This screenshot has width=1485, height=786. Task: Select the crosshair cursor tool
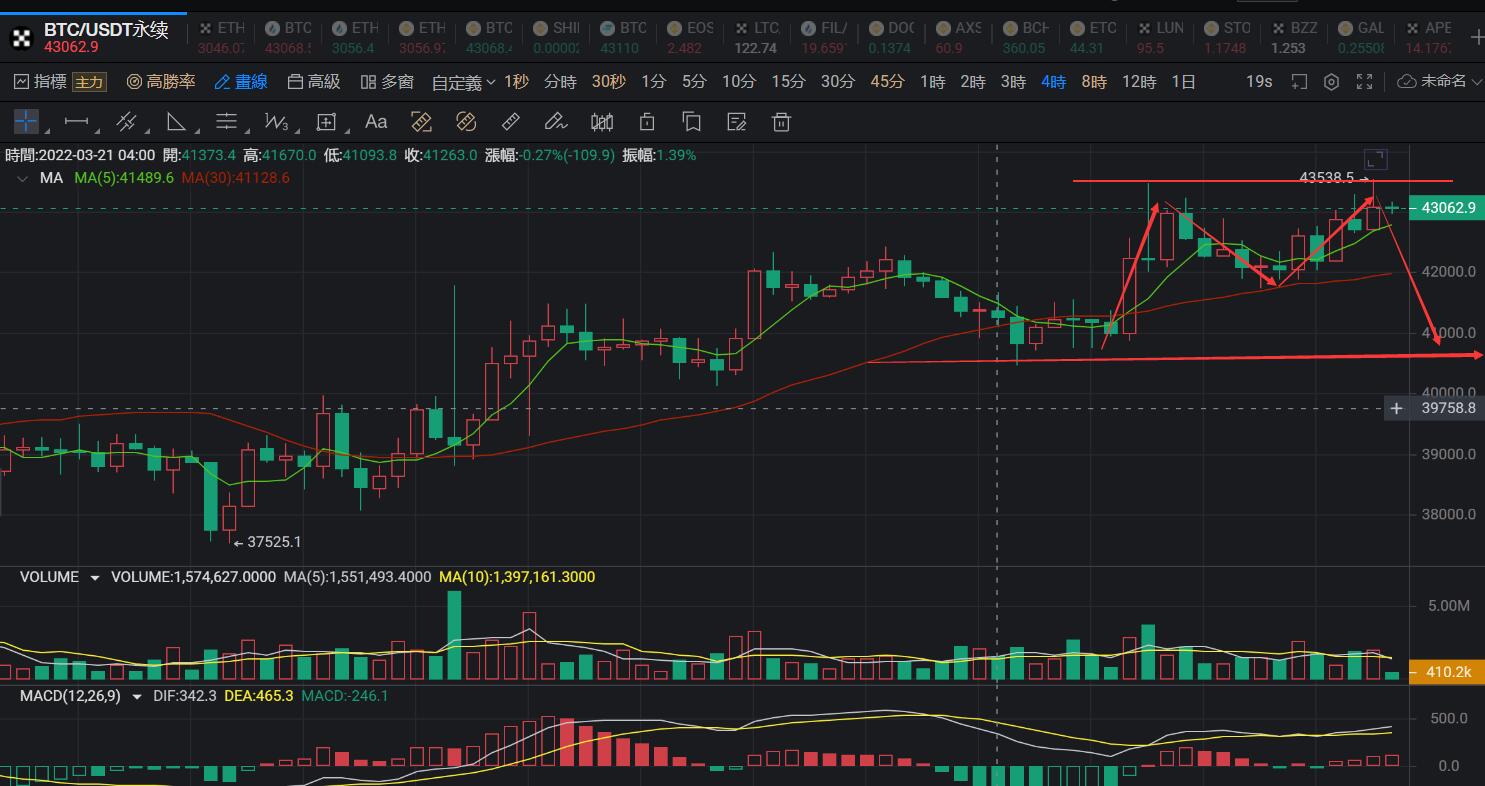tap(25, 122)
